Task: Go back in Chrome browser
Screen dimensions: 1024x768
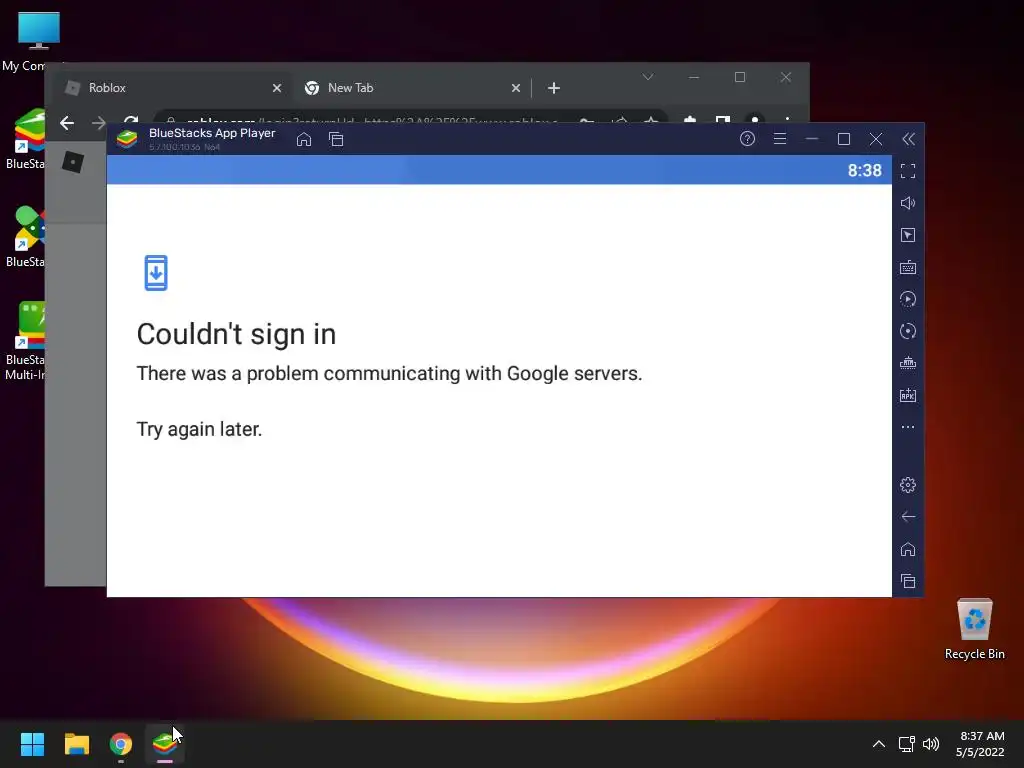Action: pyautogui.click(x=67, y=123)
